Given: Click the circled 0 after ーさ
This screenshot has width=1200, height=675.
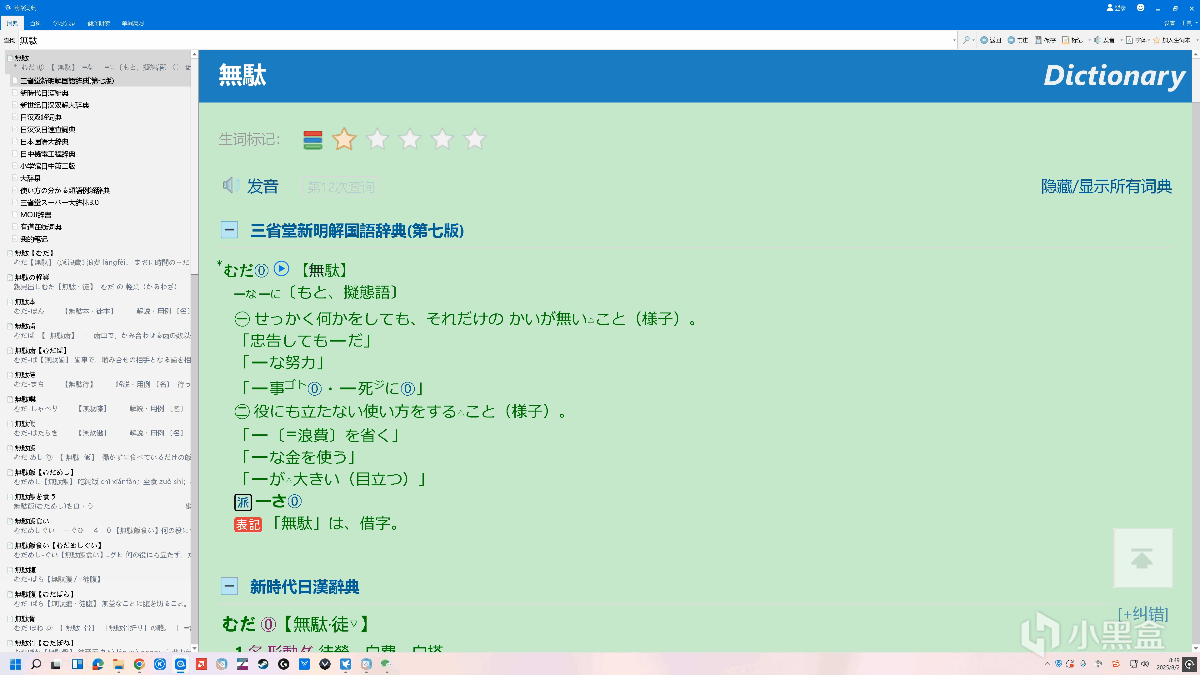Looking at the screenshot, I should pyautogui.click(x=294, y=501).
